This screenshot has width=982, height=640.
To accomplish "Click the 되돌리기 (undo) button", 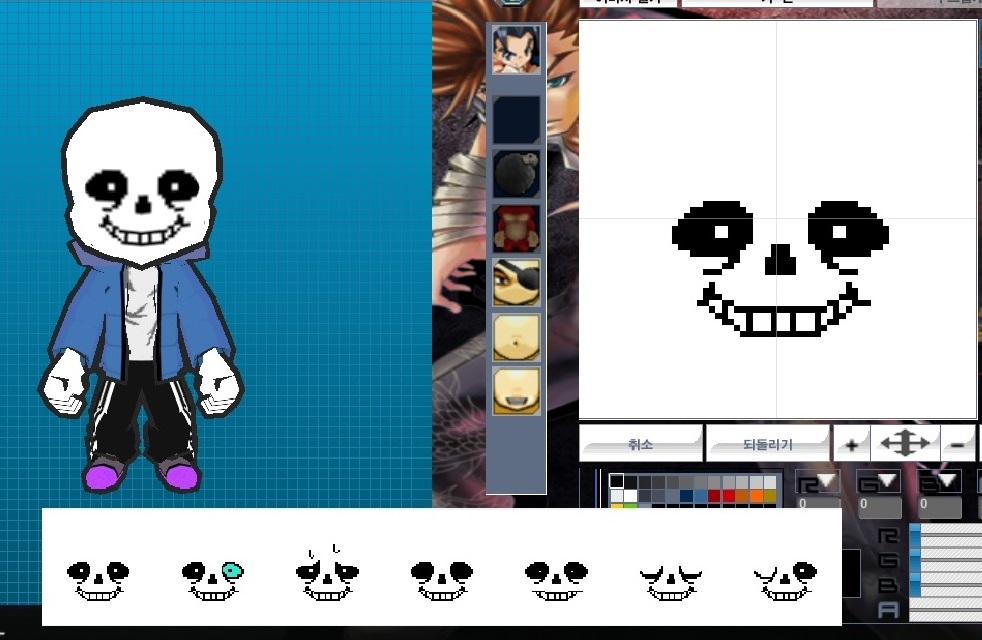I will click(768, 443).
